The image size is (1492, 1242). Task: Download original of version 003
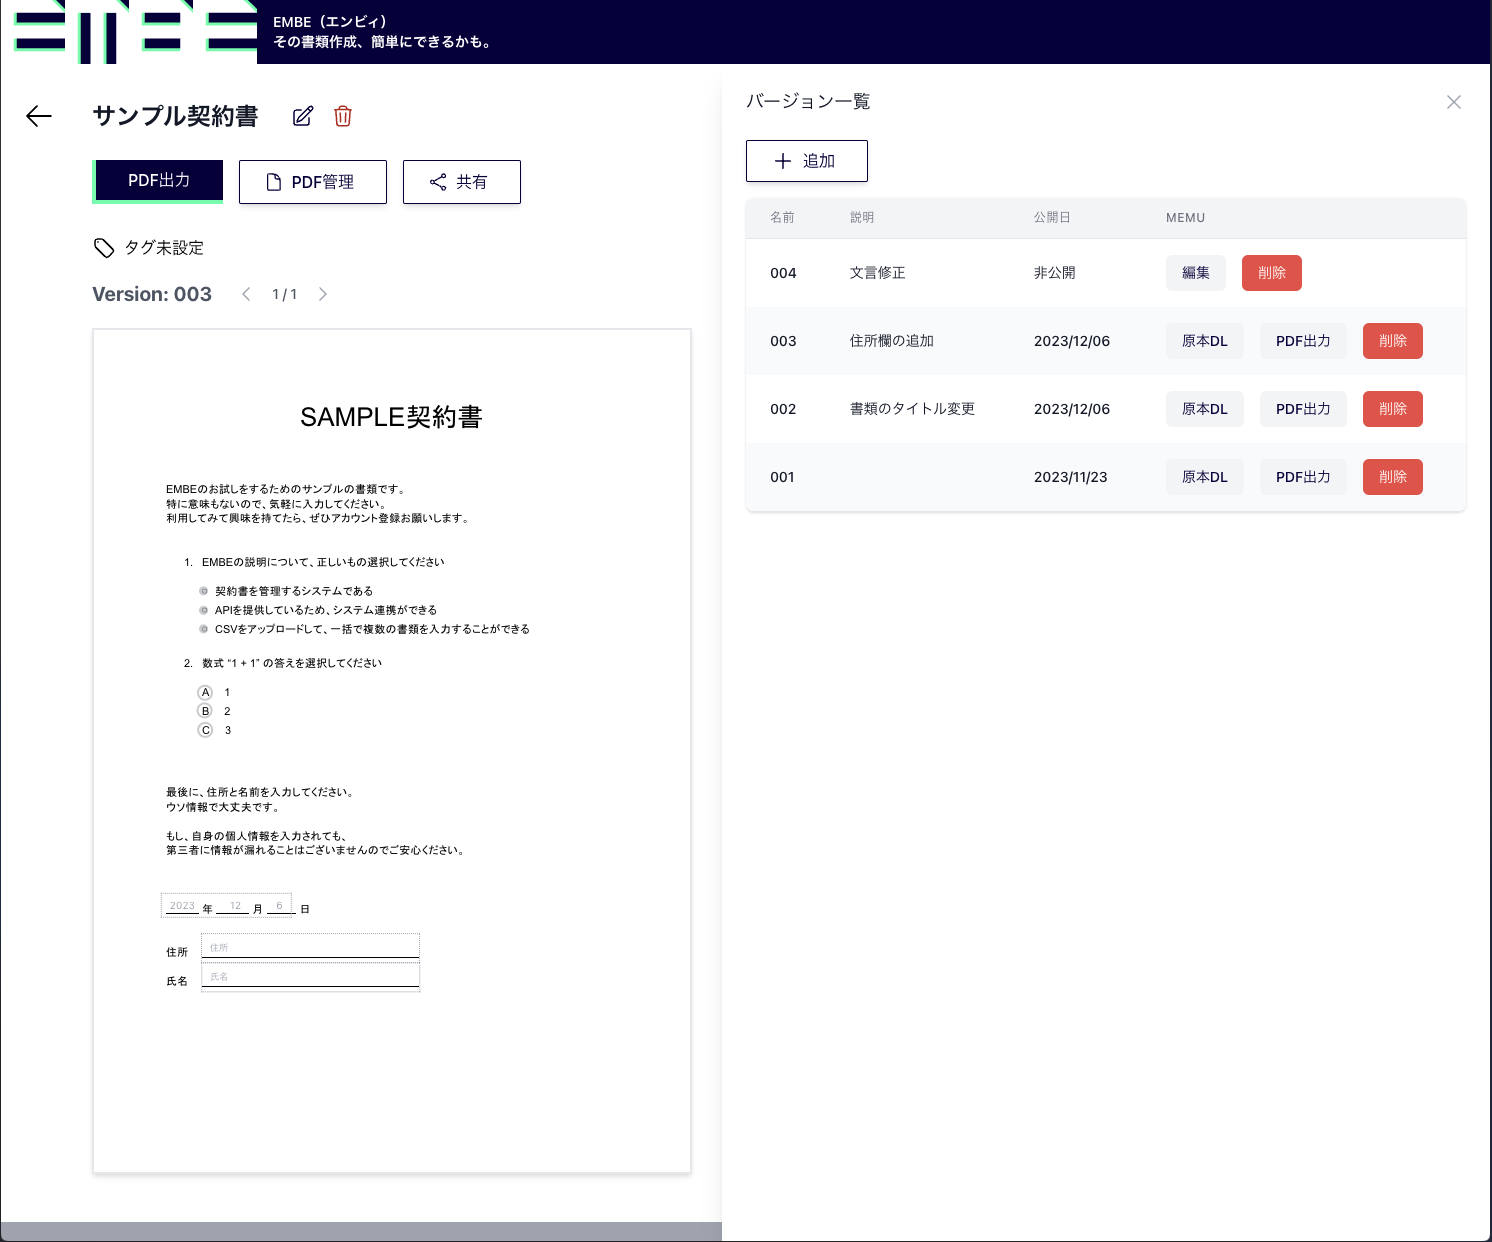click(1205, 341)
